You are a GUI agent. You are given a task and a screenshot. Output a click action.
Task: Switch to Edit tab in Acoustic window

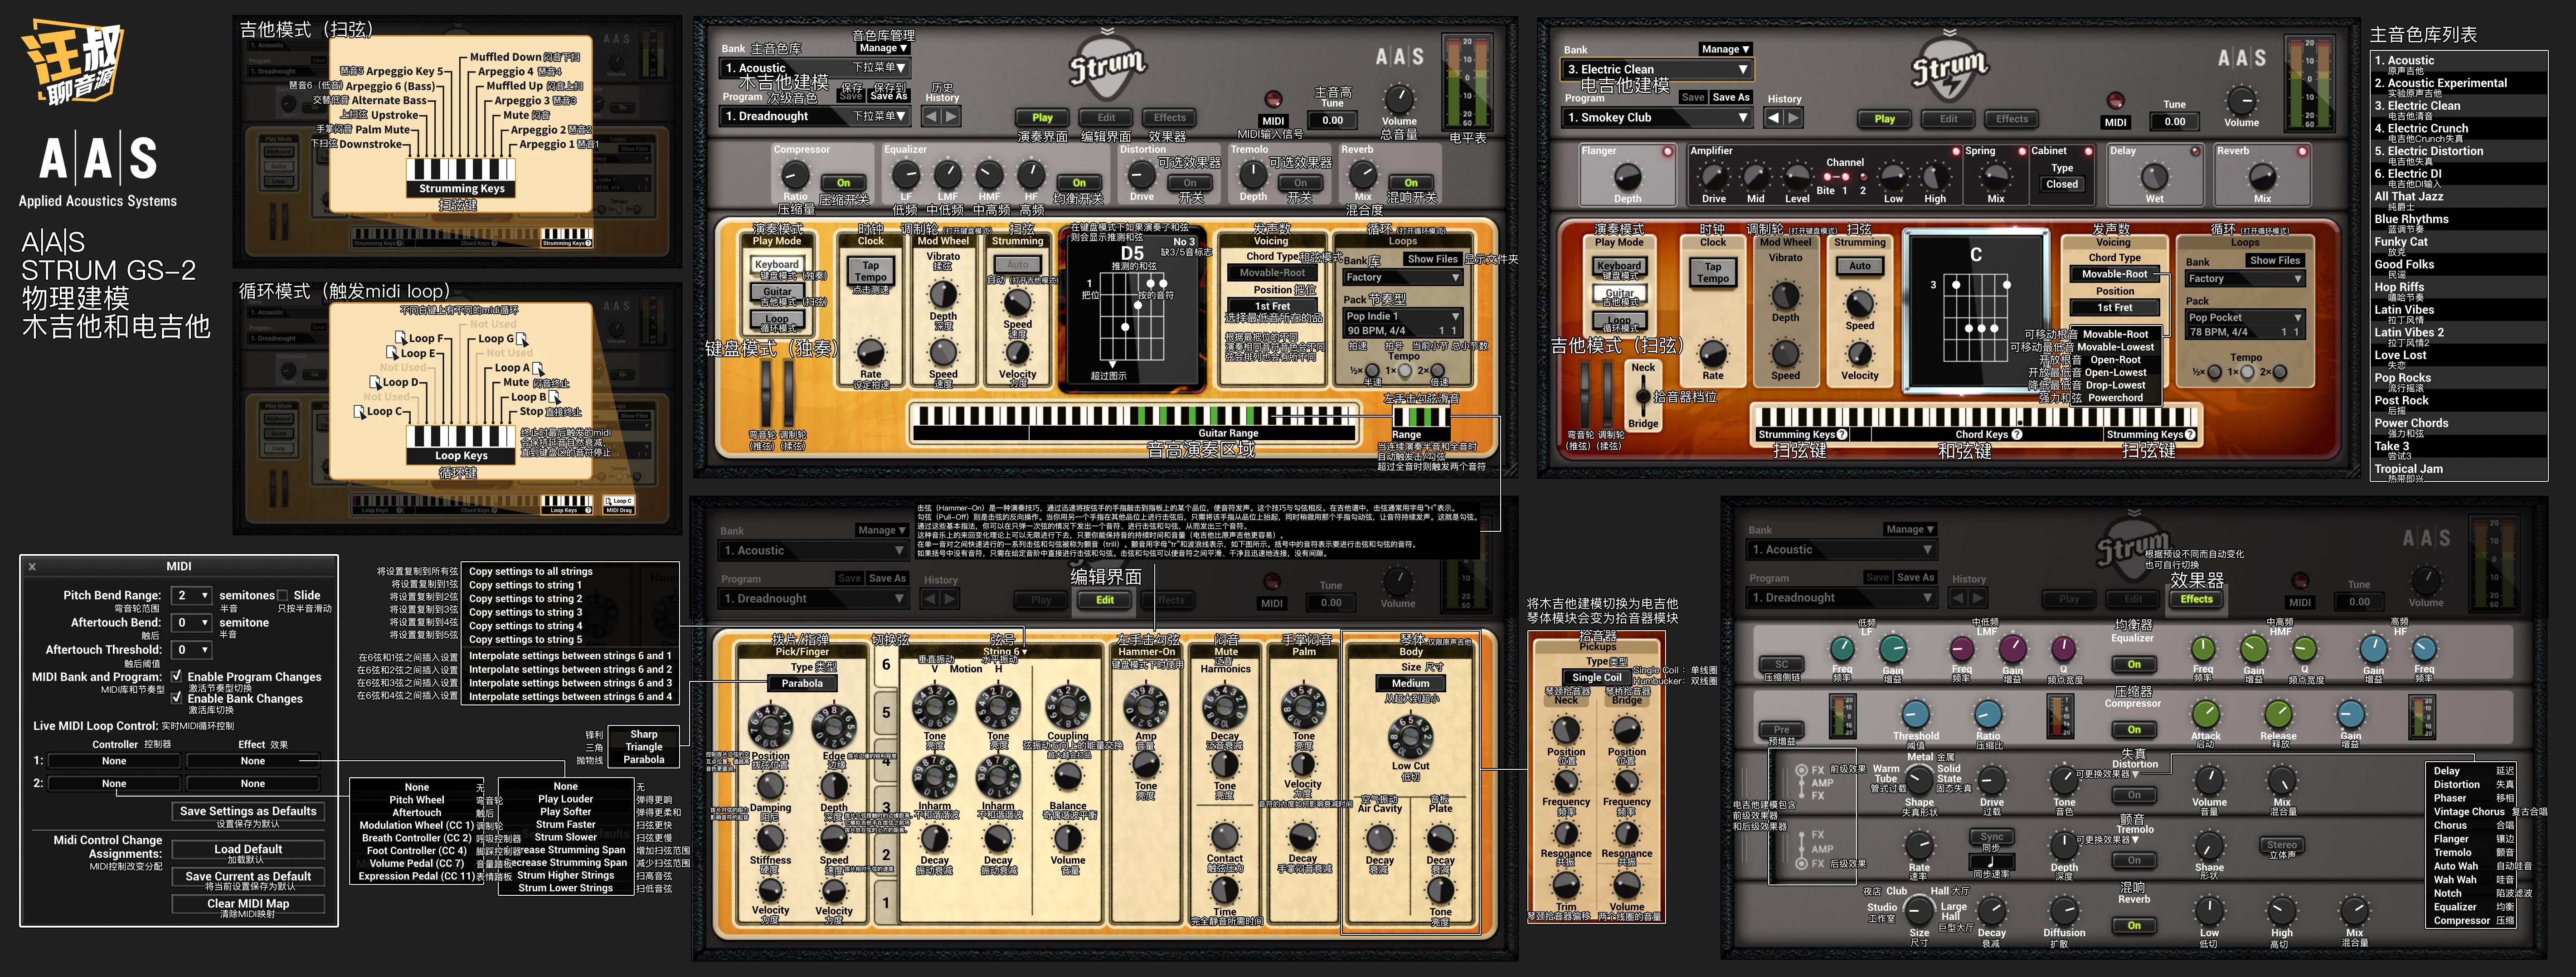[1106, 118]
